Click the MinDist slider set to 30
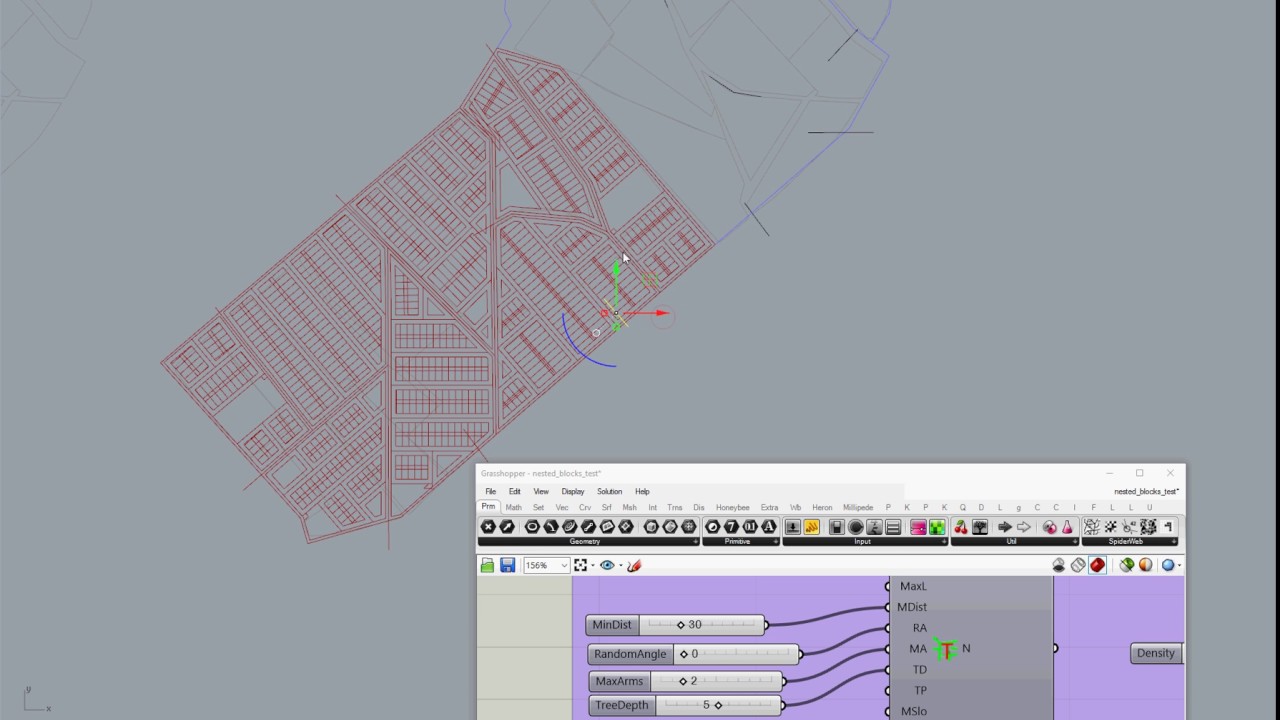The width and height of the screenshot is (1280, 720). tap(676, 625)
